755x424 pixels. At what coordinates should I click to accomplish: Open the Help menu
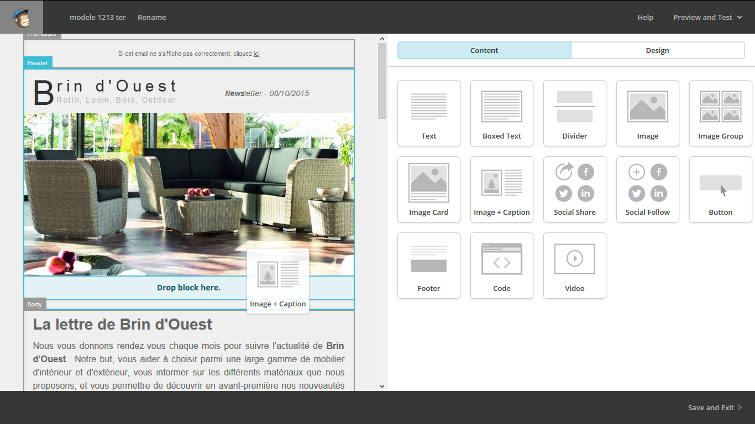(x=645, y=17)
